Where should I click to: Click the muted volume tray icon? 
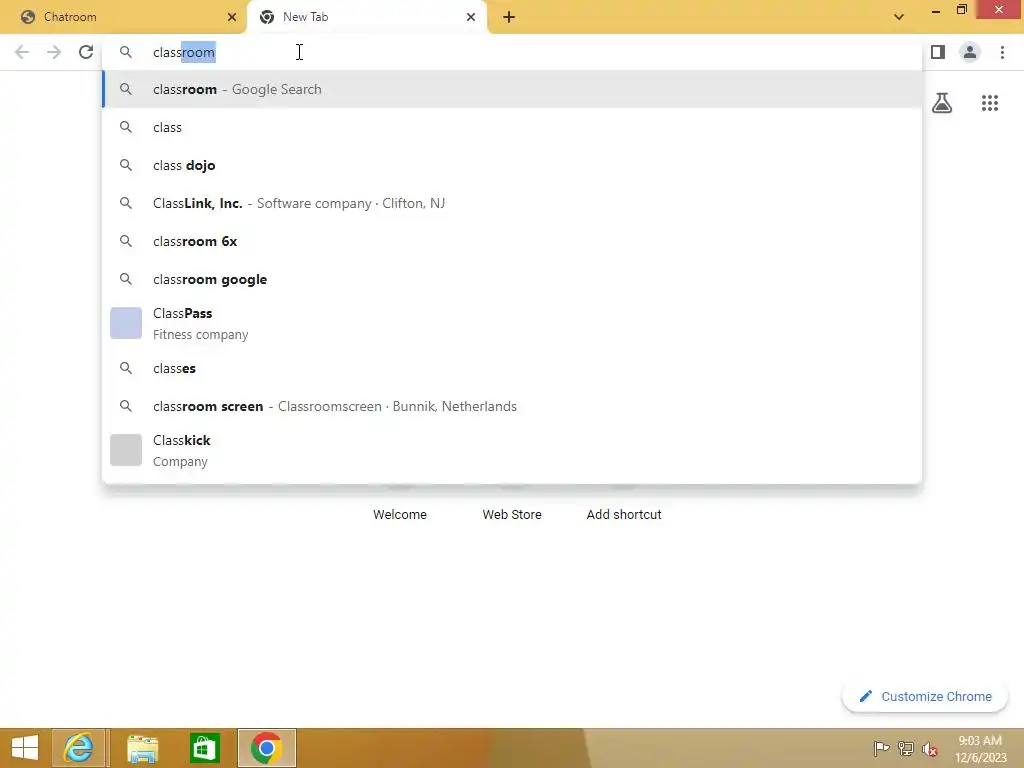[930, 749]
